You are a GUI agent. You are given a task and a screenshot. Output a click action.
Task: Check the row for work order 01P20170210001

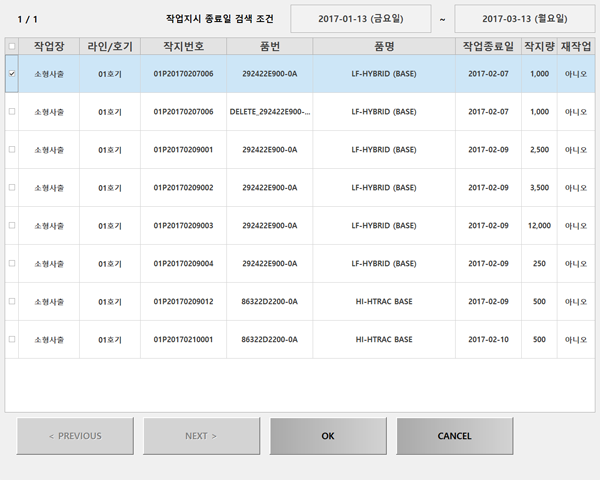point(11,340)
